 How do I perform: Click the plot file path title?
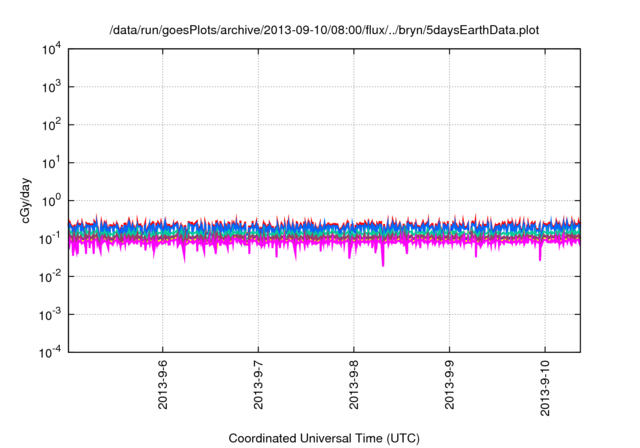point(324,30)
